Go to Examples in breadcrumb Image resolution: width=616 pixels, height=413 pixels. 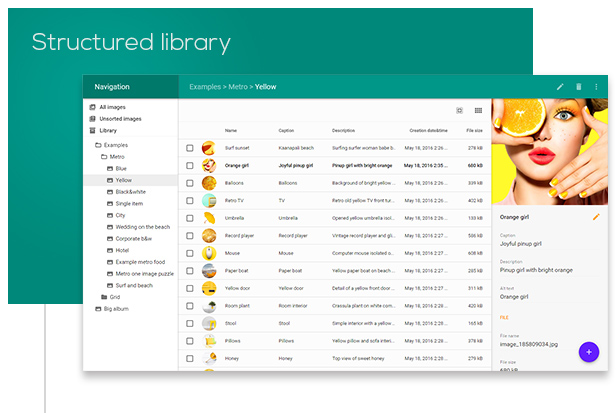[x=205, y=87]
